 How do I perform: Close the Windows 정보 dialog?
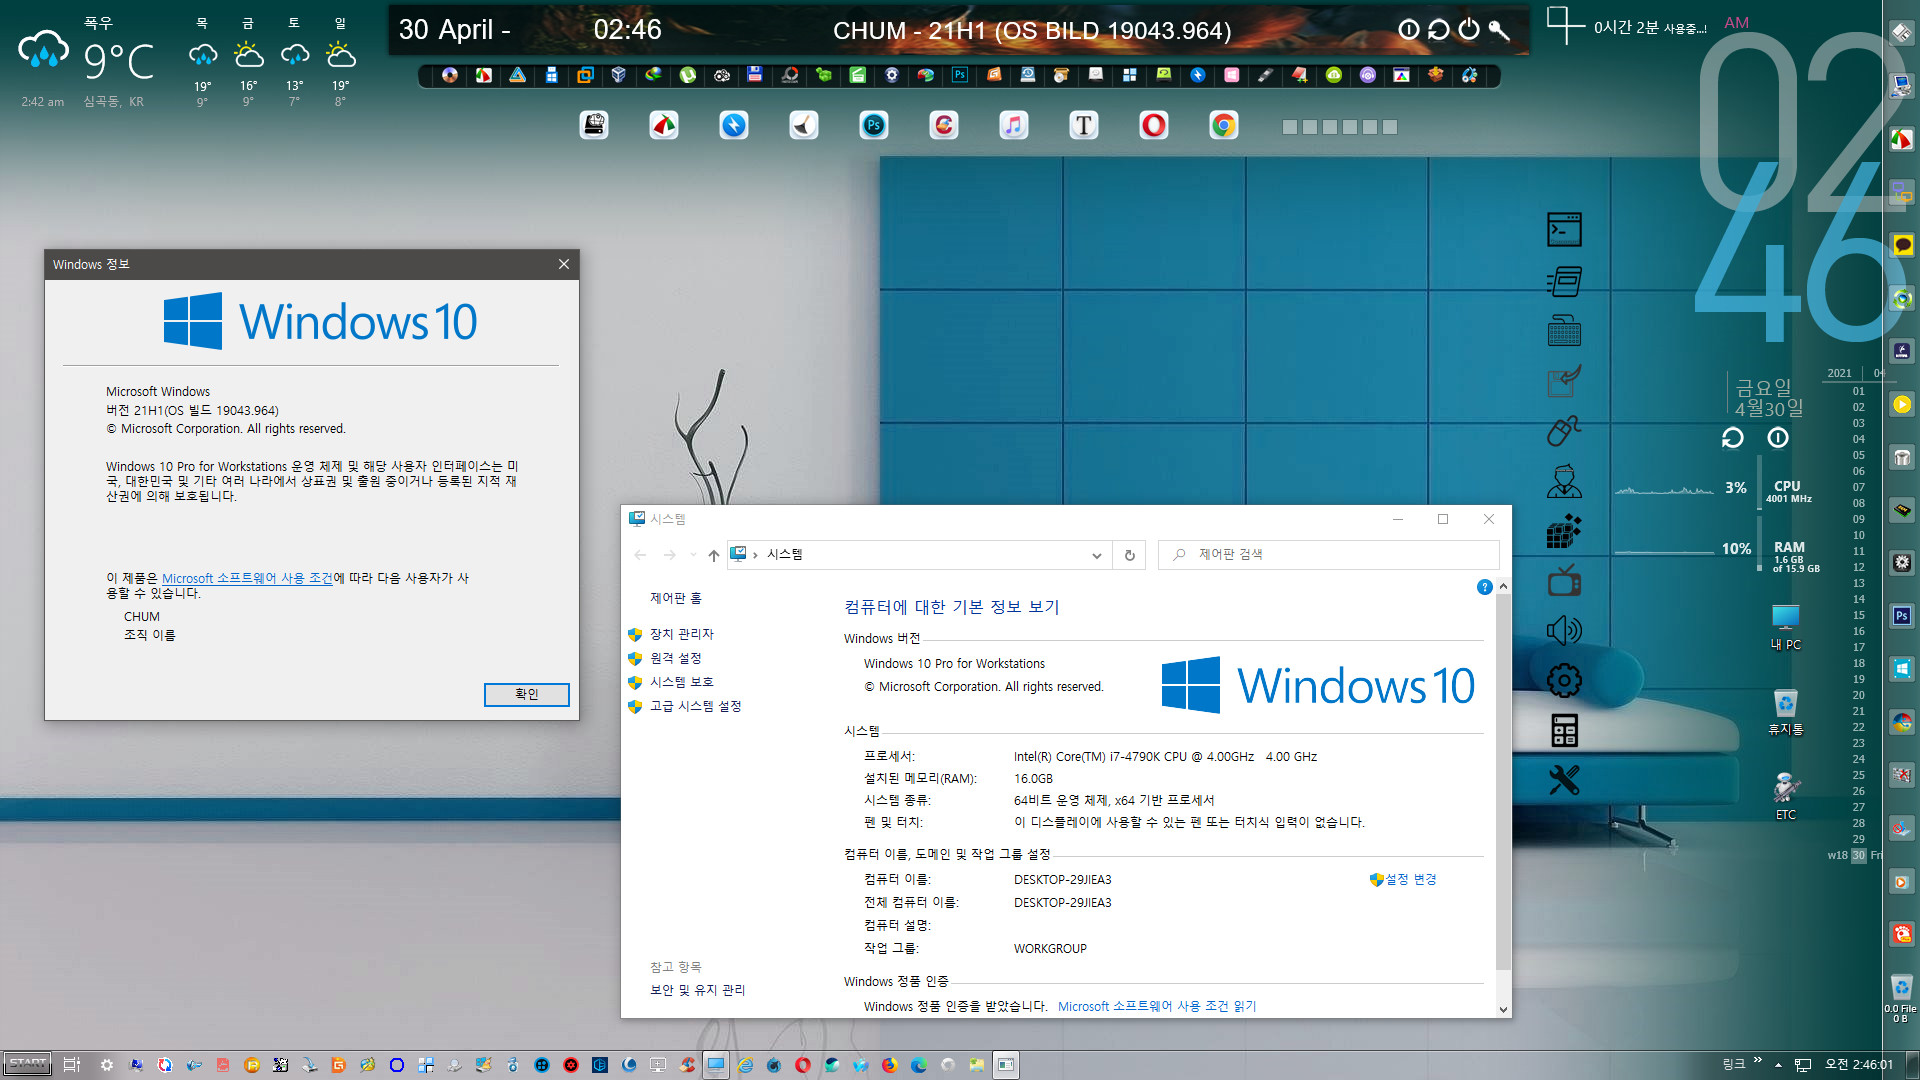(564, 264)
